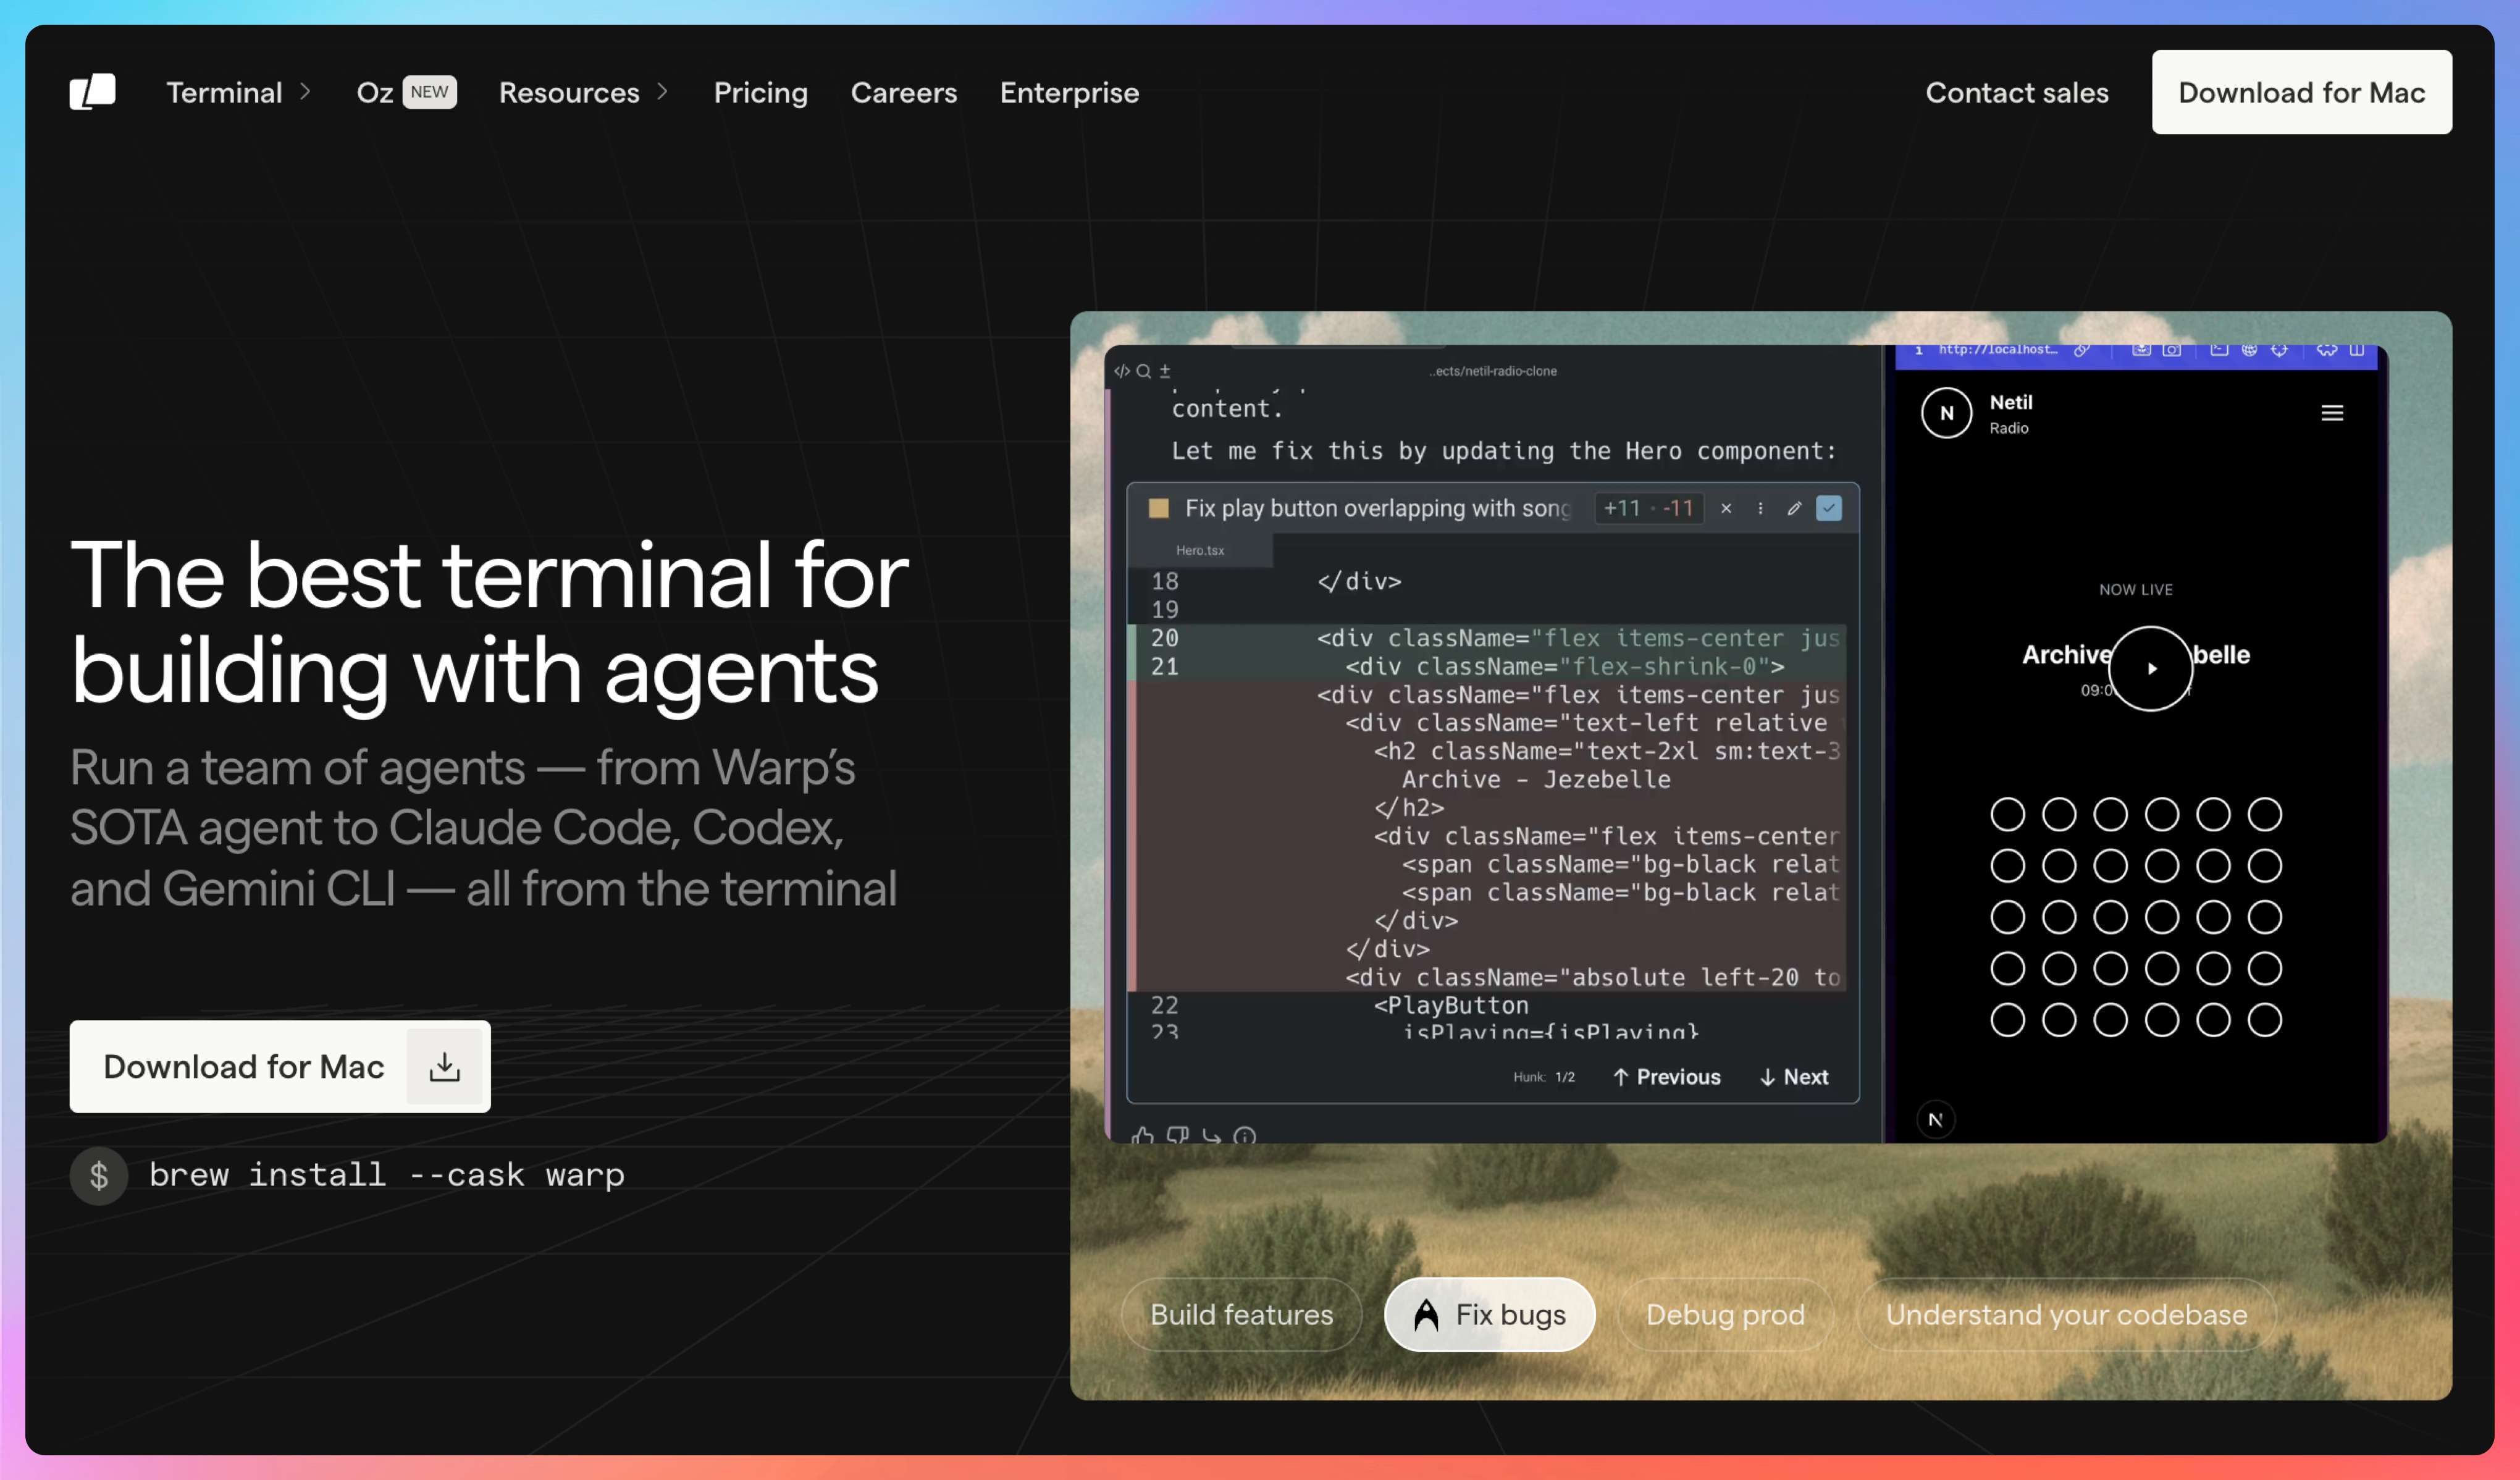The width and height of the screenshot is (2520, 1480).
Task: Select the Debug prod pill
Action: (1725, 1314)
